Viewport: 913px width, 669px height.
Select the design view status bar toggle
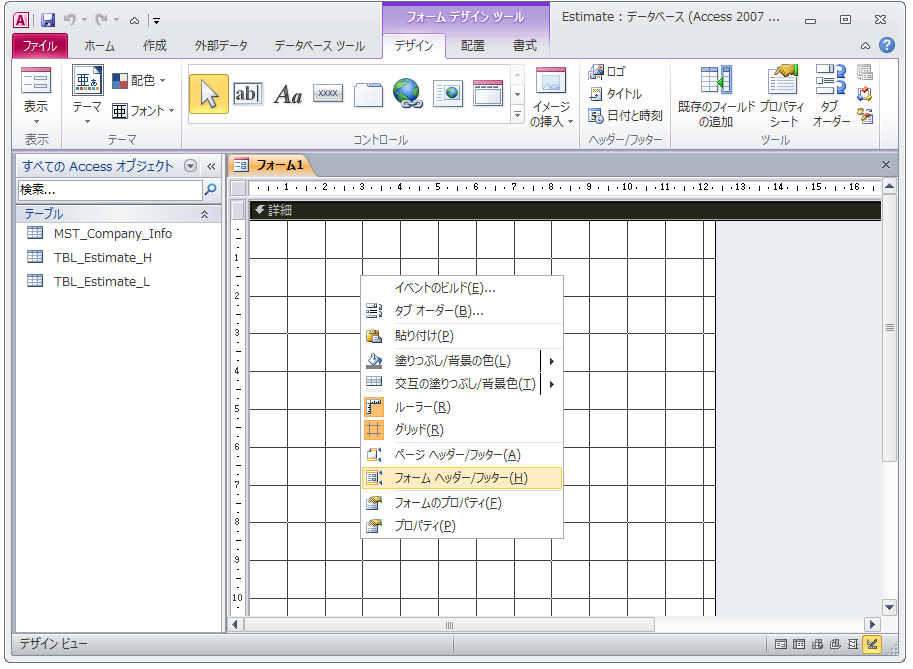[872, 644]
